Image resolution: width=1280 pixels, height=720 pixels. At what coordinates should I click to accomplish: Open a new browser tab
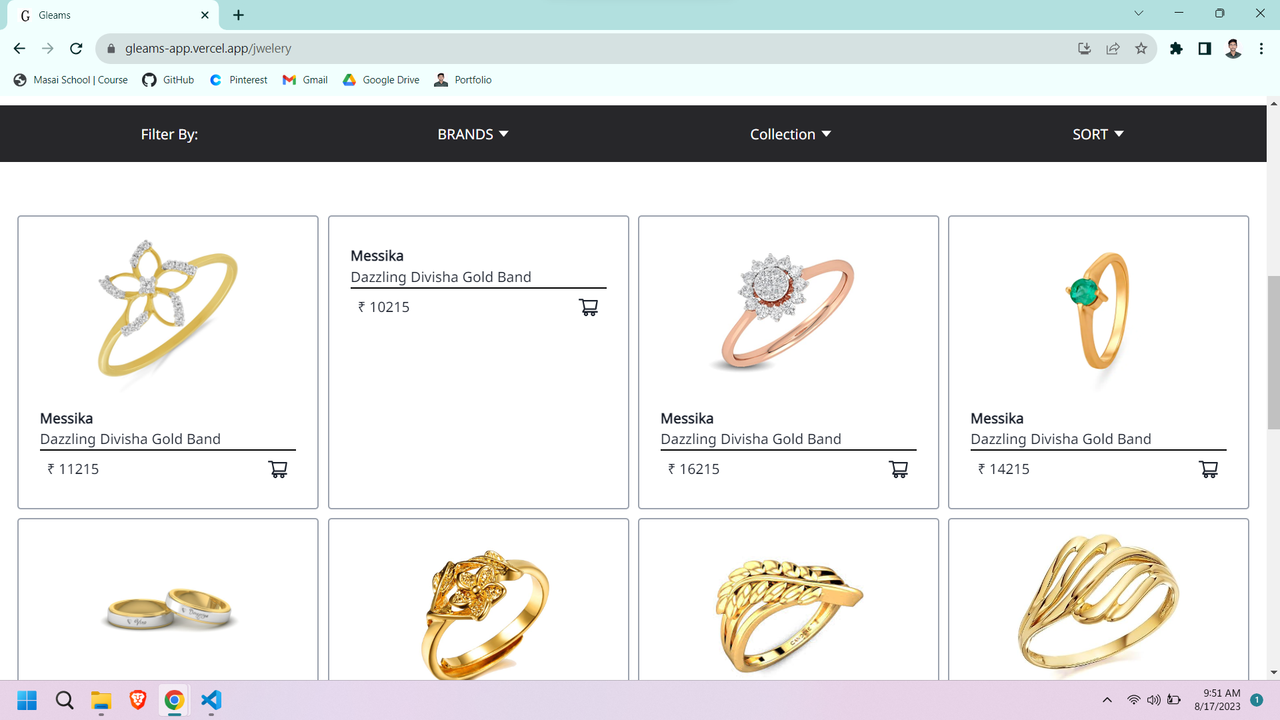click(x=238, y=15)
